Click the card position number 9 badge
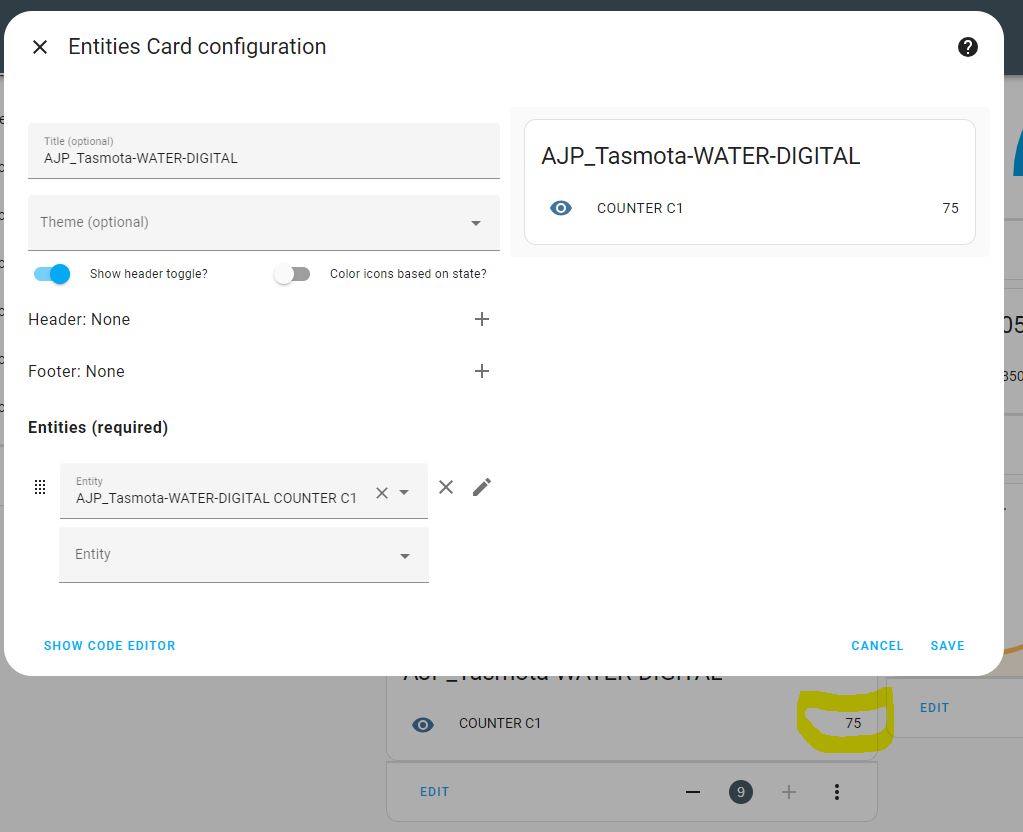1023x832 pixels. [741, 792]
